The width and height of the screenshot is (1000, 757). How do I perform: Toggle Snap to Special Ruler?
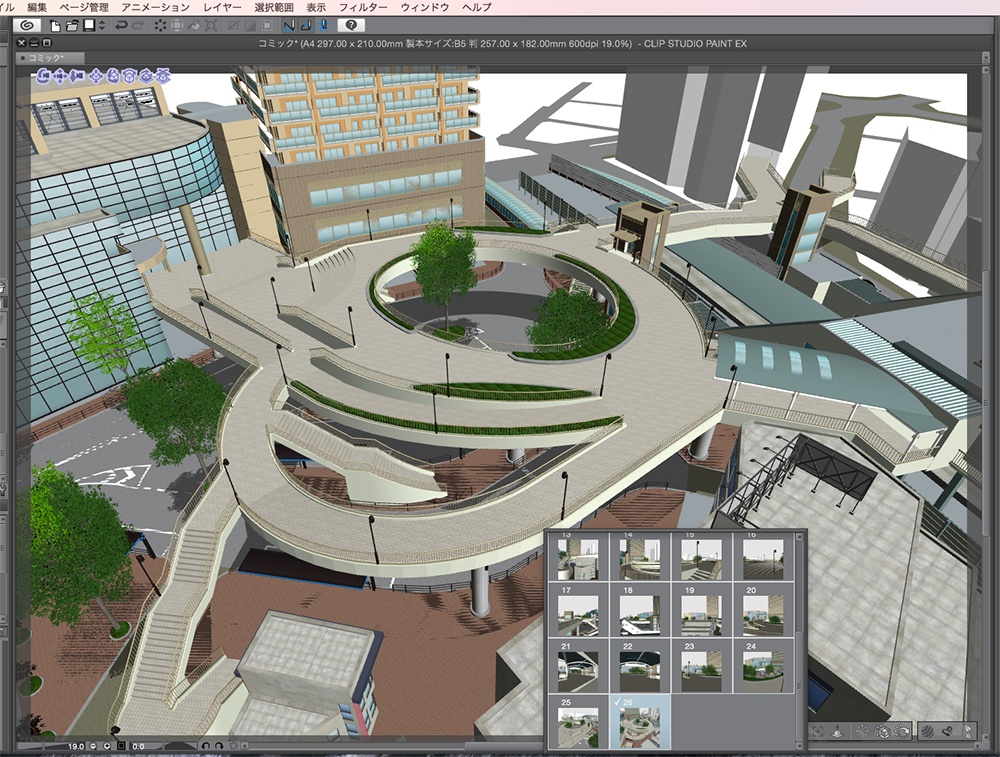click(306, 26)
